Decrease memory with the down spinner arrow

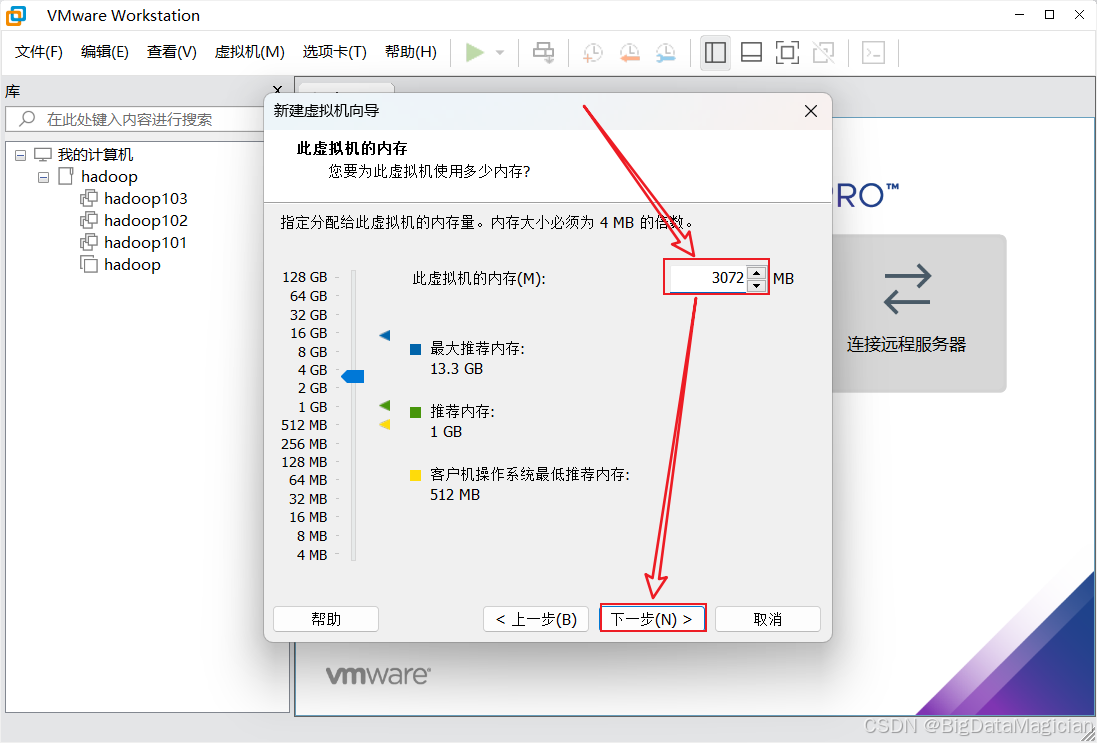coord(756,285)
